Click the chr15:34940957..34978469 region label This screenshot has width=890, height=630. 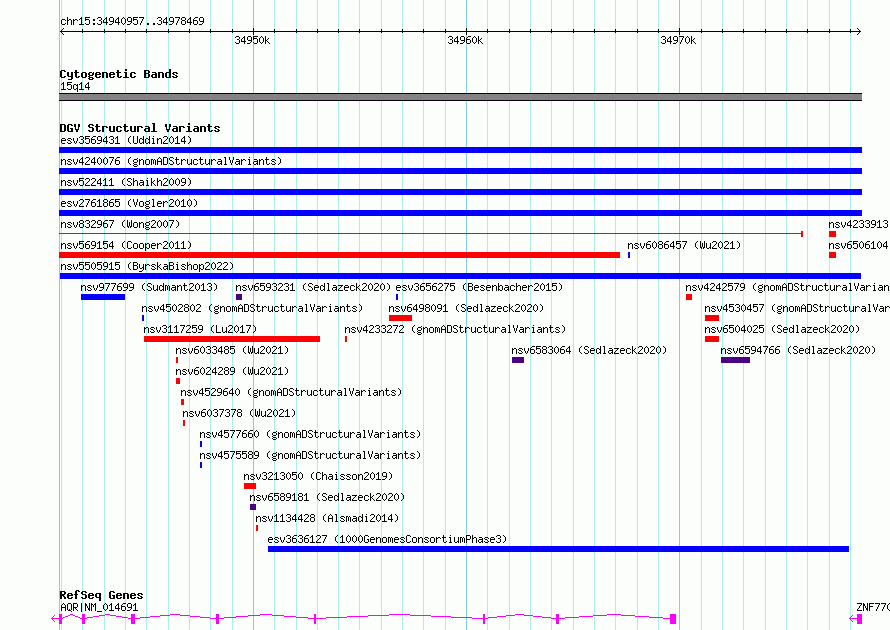(x=132, y=22)
